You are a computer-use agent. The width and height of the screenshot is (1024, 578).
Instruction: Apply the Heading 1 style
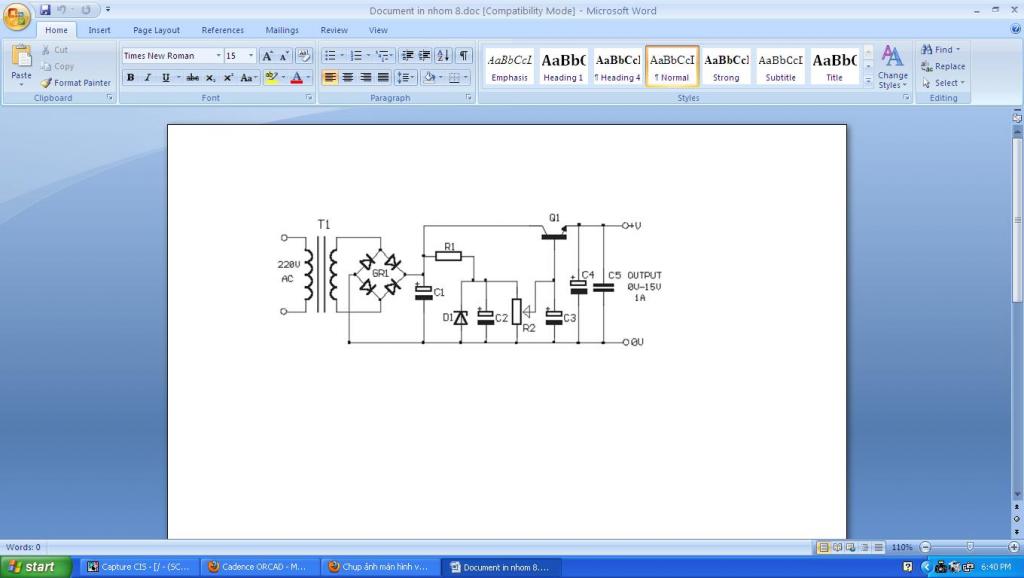pyautogui.click(x=563, y=66)
